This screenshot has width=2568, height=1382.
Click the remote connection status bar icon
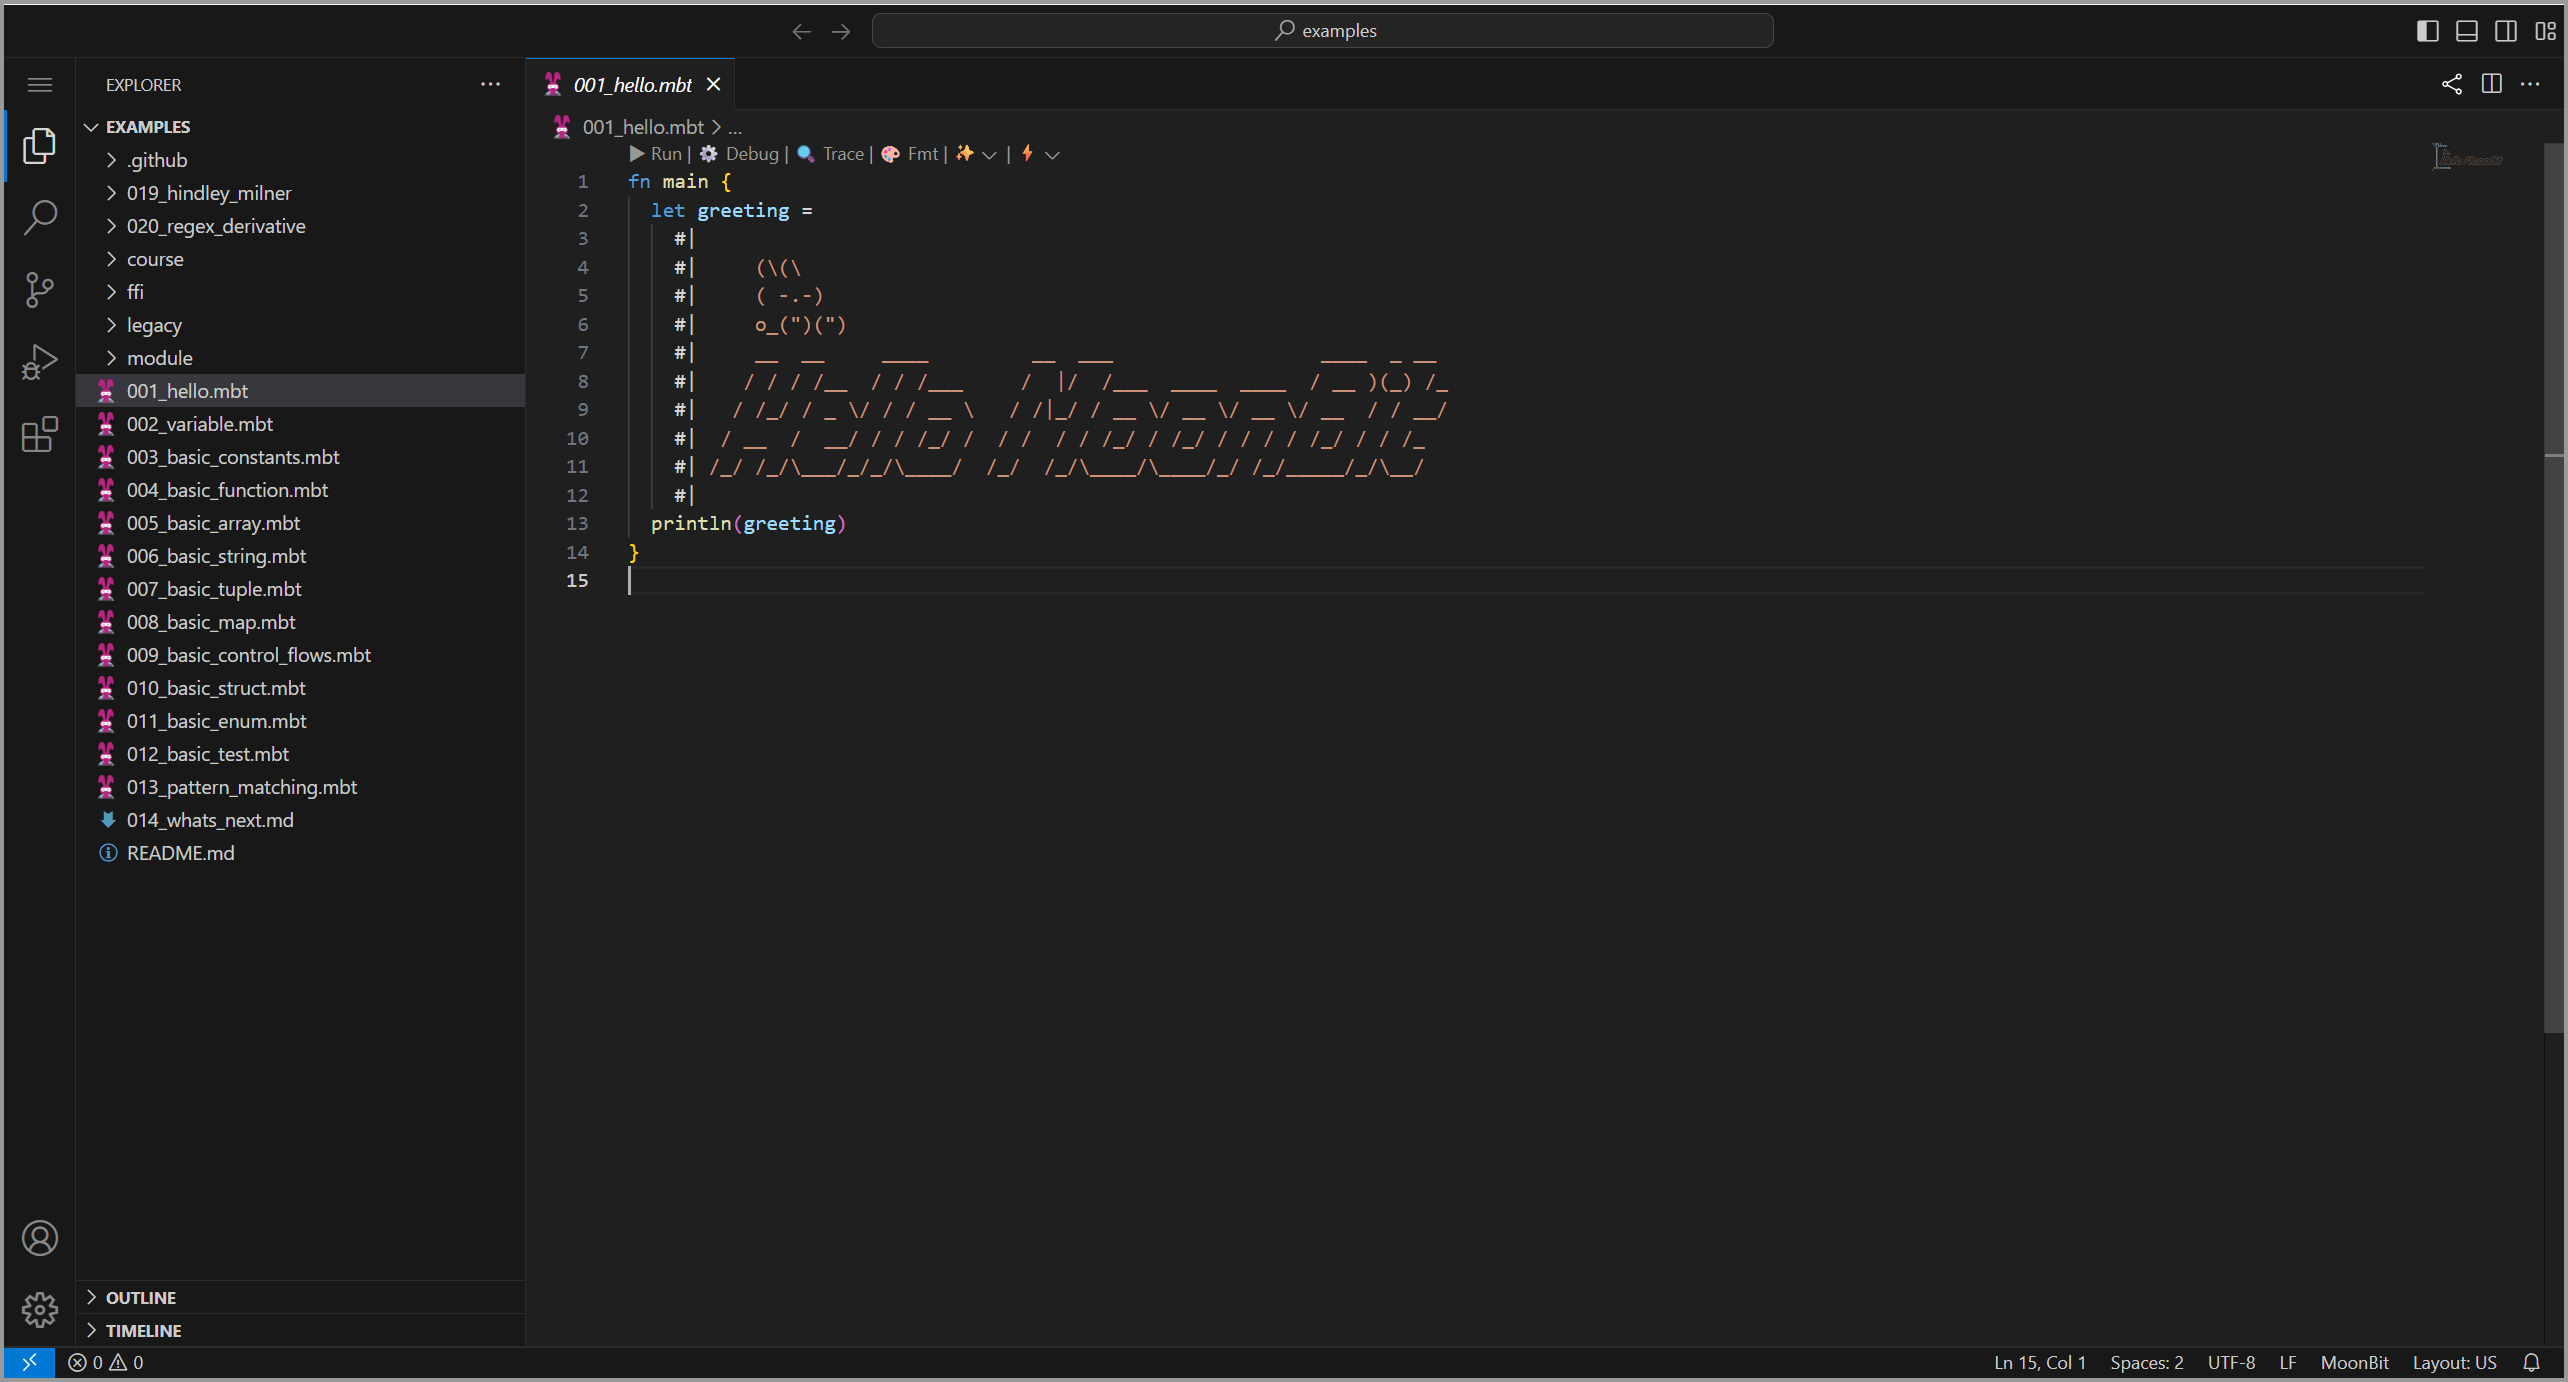pyautogui.click(x=29, y=1362)
